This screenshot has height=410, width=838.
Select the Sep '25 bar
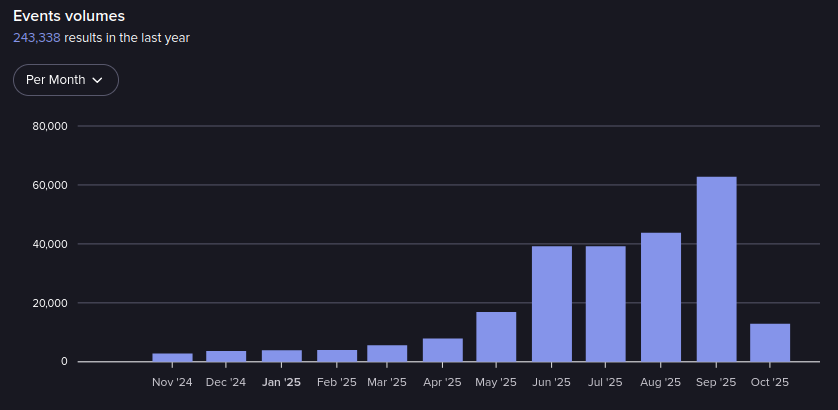click(716, 269)
